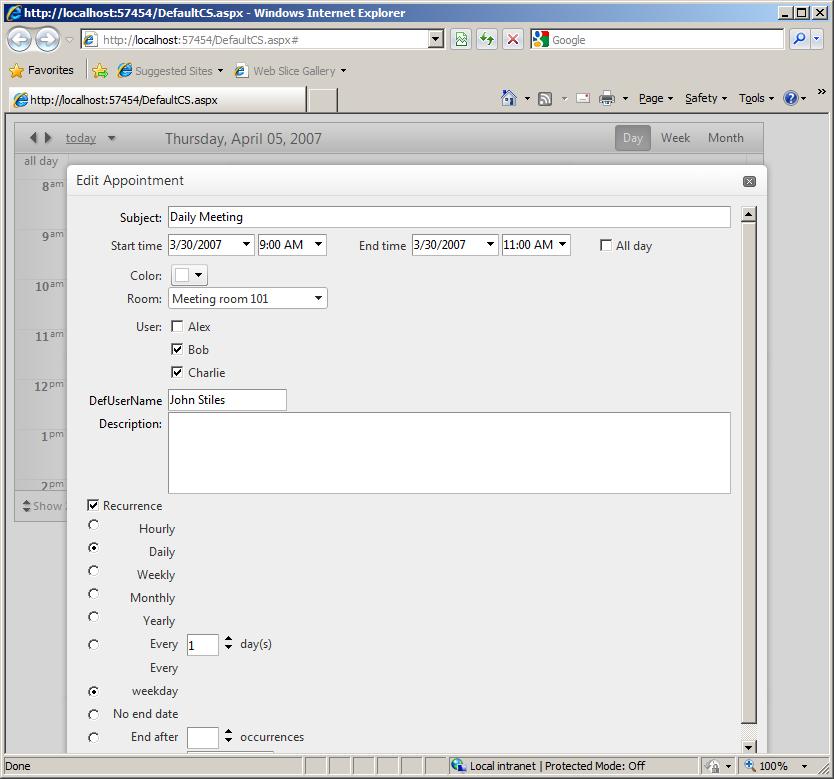Click the expand command bar chevron
Screen dimensions: 834x779
822,91
